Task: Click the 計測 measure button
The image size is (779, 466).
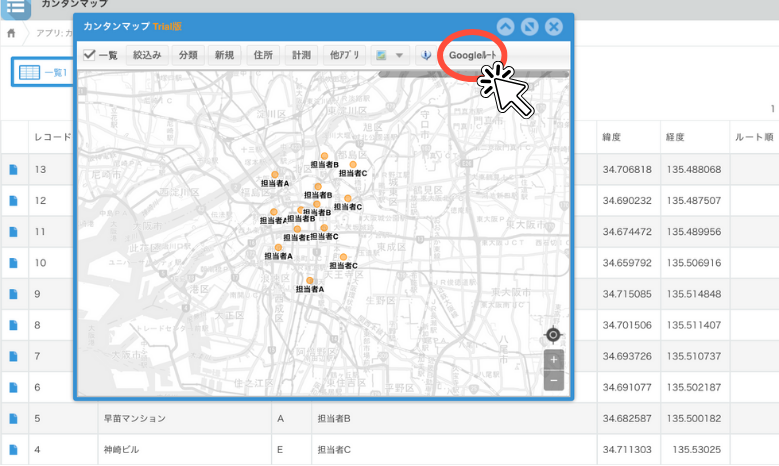Action: pyautogui.click(x=300, y=55)
